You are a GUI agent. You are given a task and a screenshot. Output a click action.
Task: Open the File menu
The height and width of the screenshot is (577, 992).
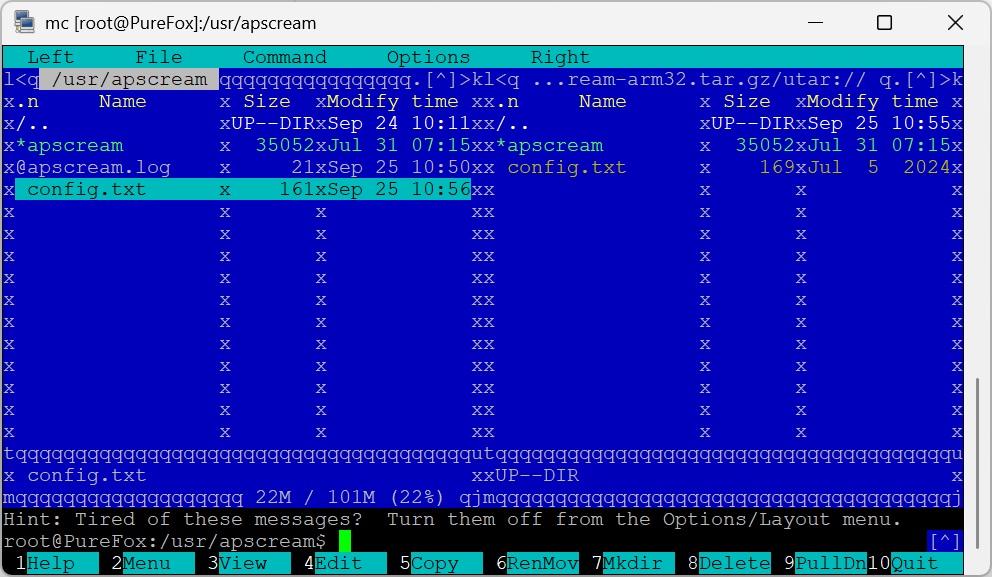click(x=159, y=57)
